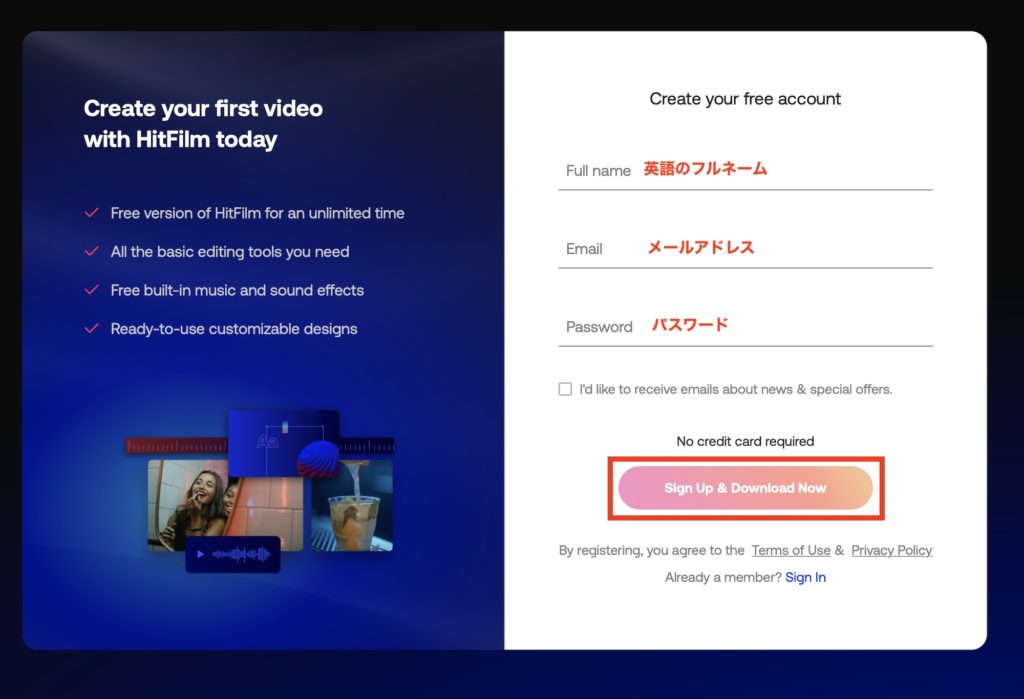Click the Password input field

pyautogui.click(x=745, y=327)
